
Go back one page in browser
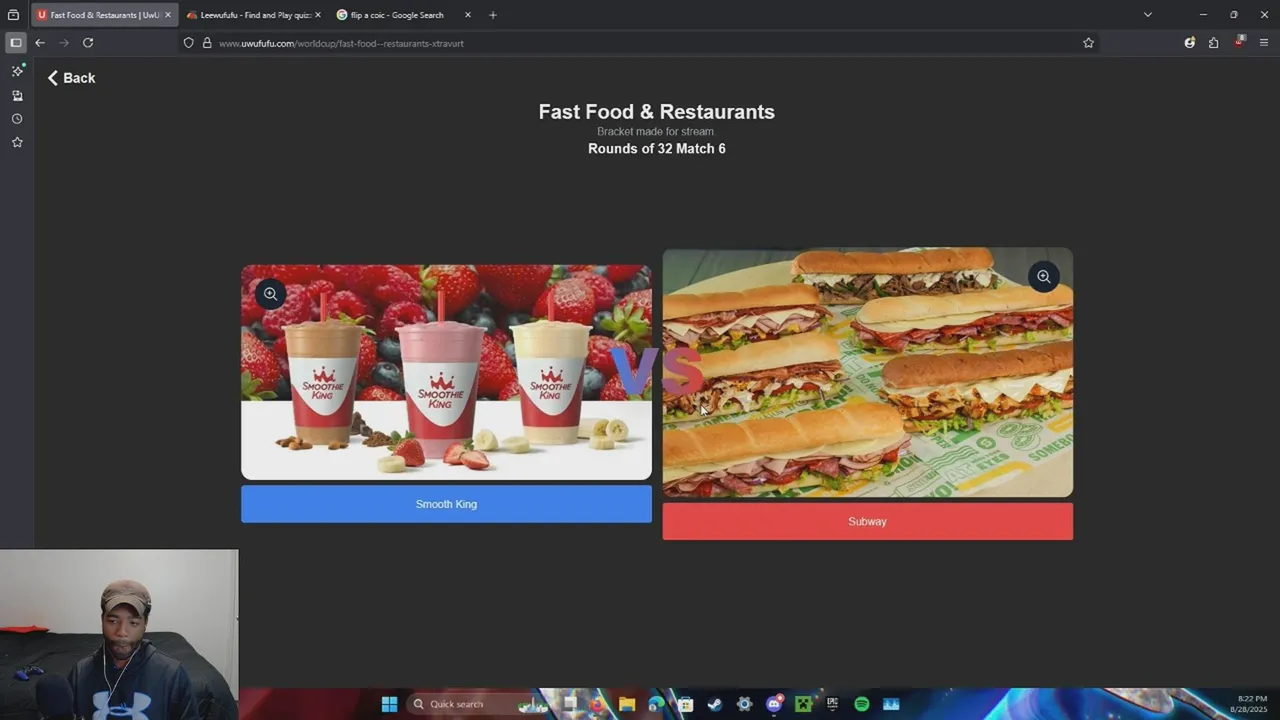pos(40,43)
